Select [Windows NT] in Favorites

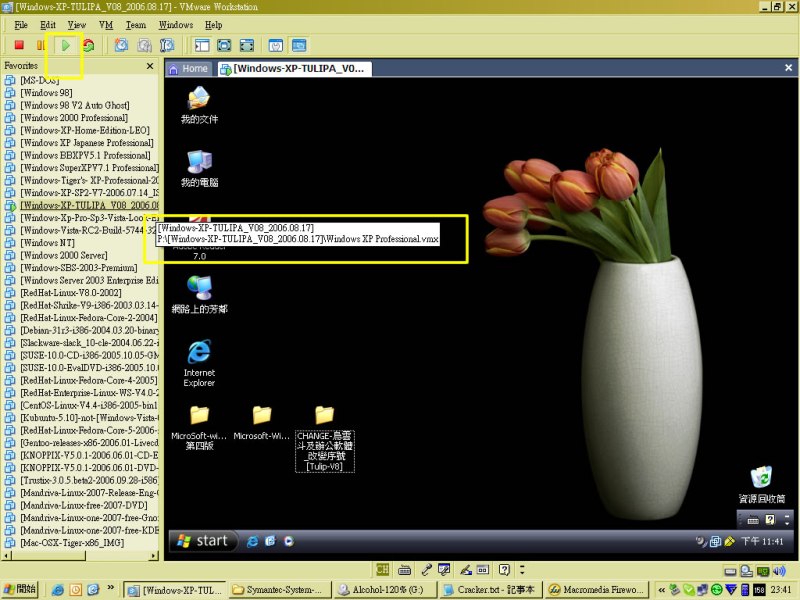47,243
